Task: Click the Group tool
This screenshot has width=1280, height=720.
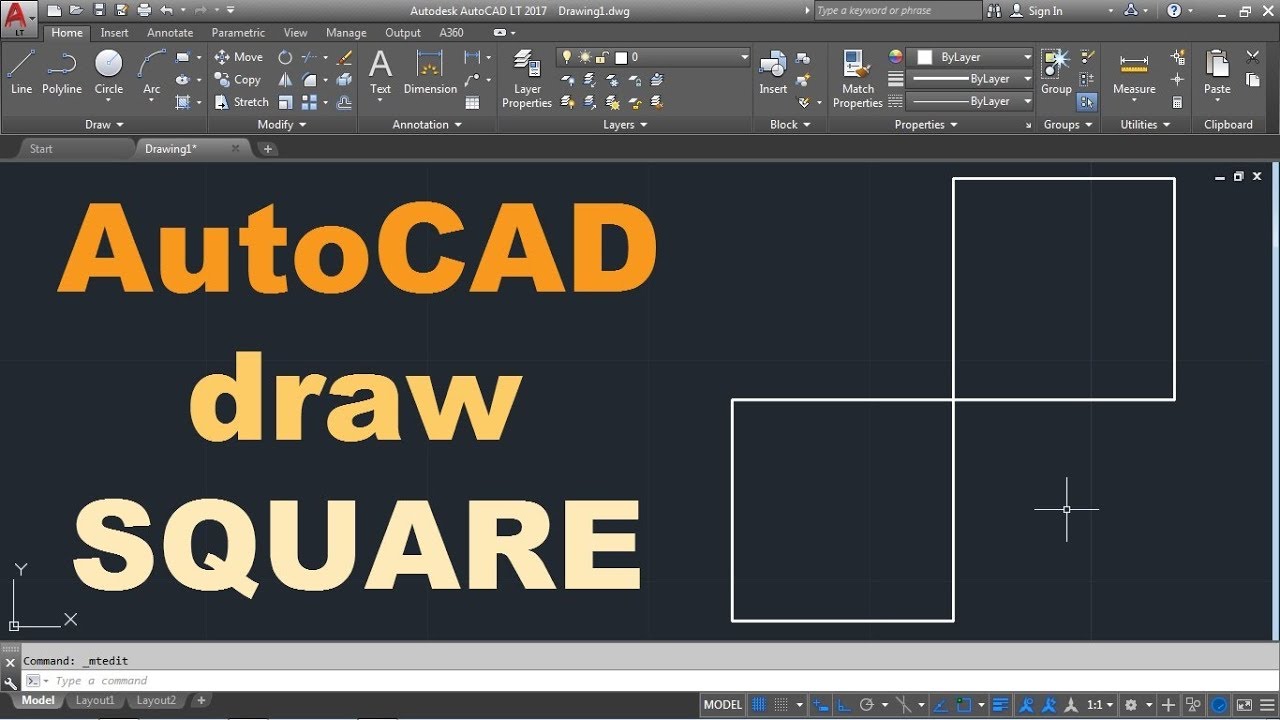Action: click(1056, 72)
